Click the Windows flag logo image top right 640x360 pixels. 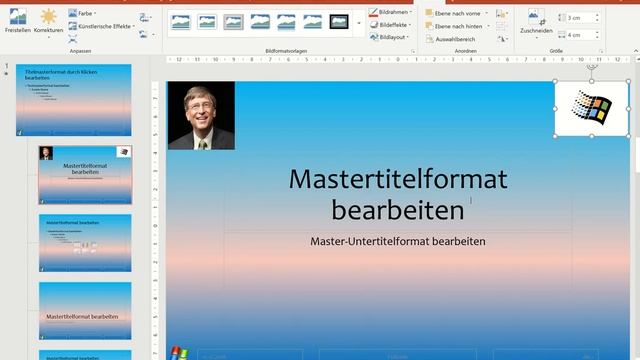tap(591, 109)
